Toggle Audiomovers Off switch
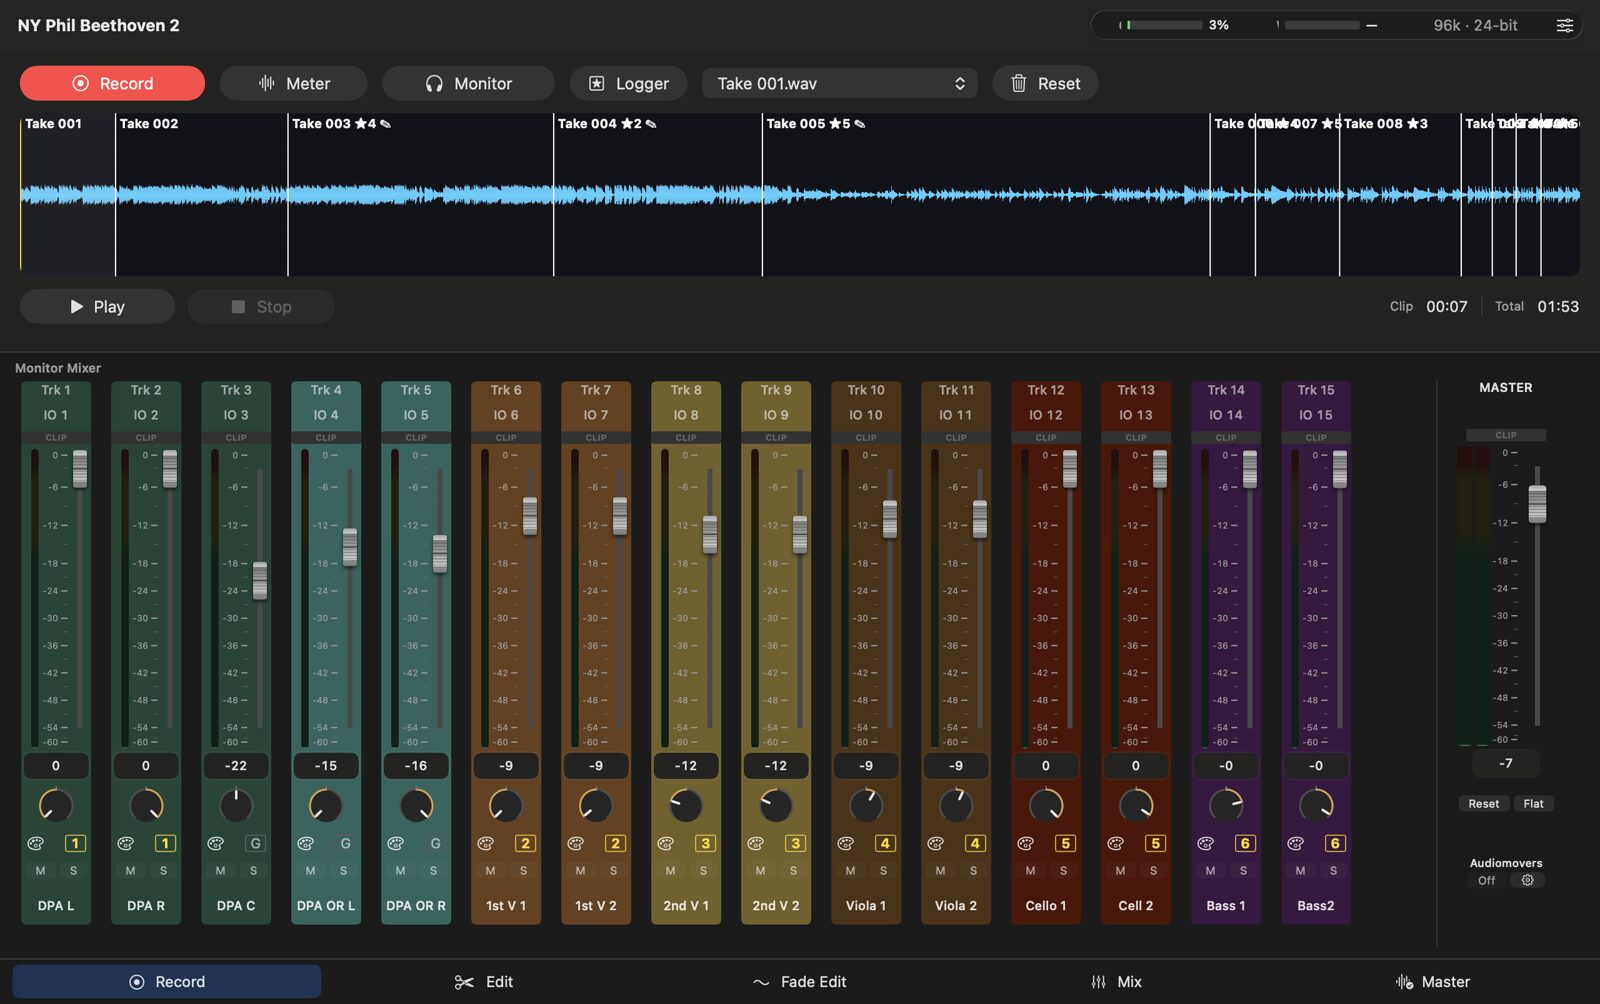 1487,880
